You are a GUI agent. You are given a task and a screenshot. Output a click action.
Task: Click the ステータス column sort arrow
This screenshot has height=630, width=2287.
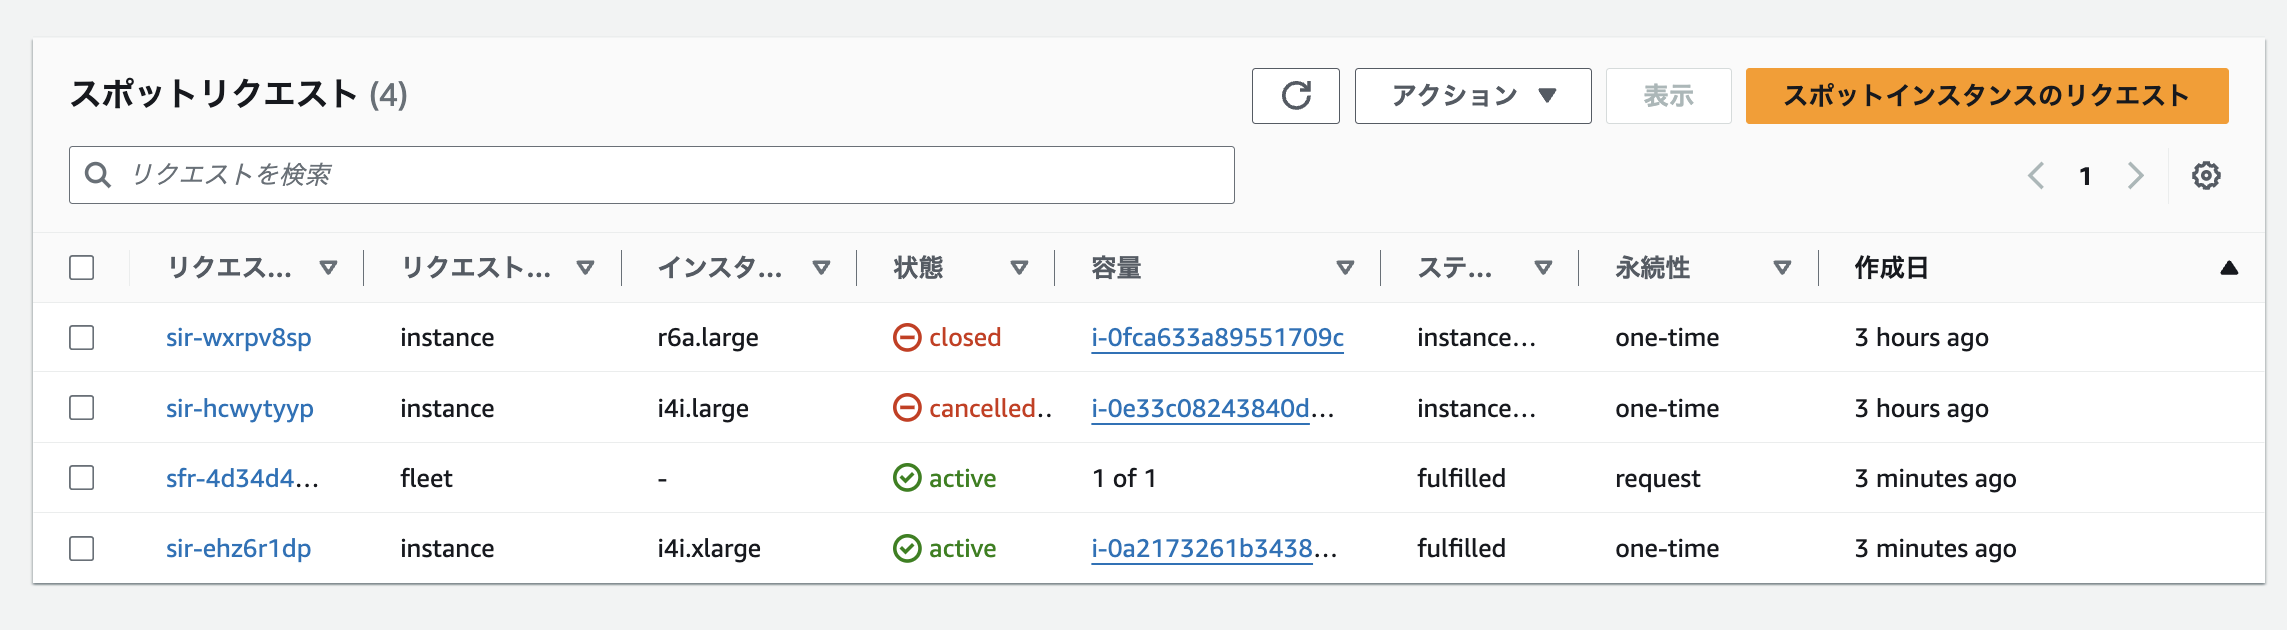pos(1543,268)
